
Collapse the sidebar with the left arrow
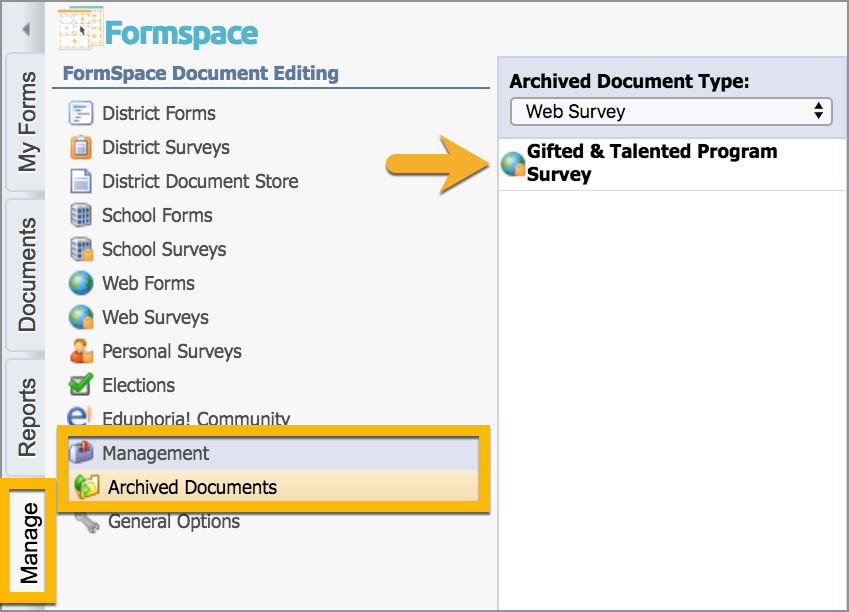(x=25, y=29)
